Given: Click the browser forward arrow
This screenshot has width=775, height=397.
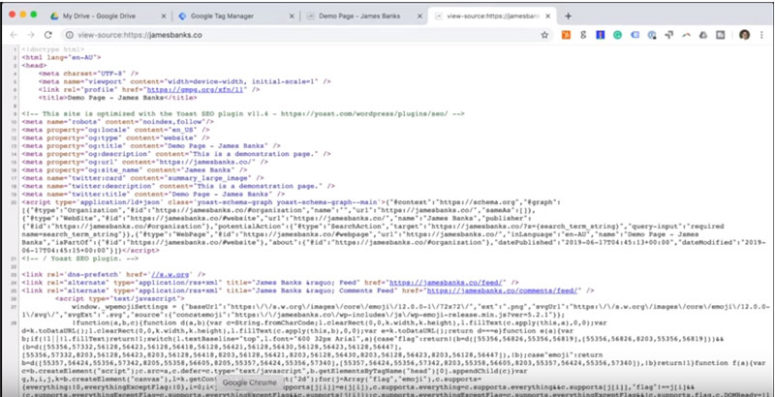Looking at the screenshot, I should (x=31, y=35).
